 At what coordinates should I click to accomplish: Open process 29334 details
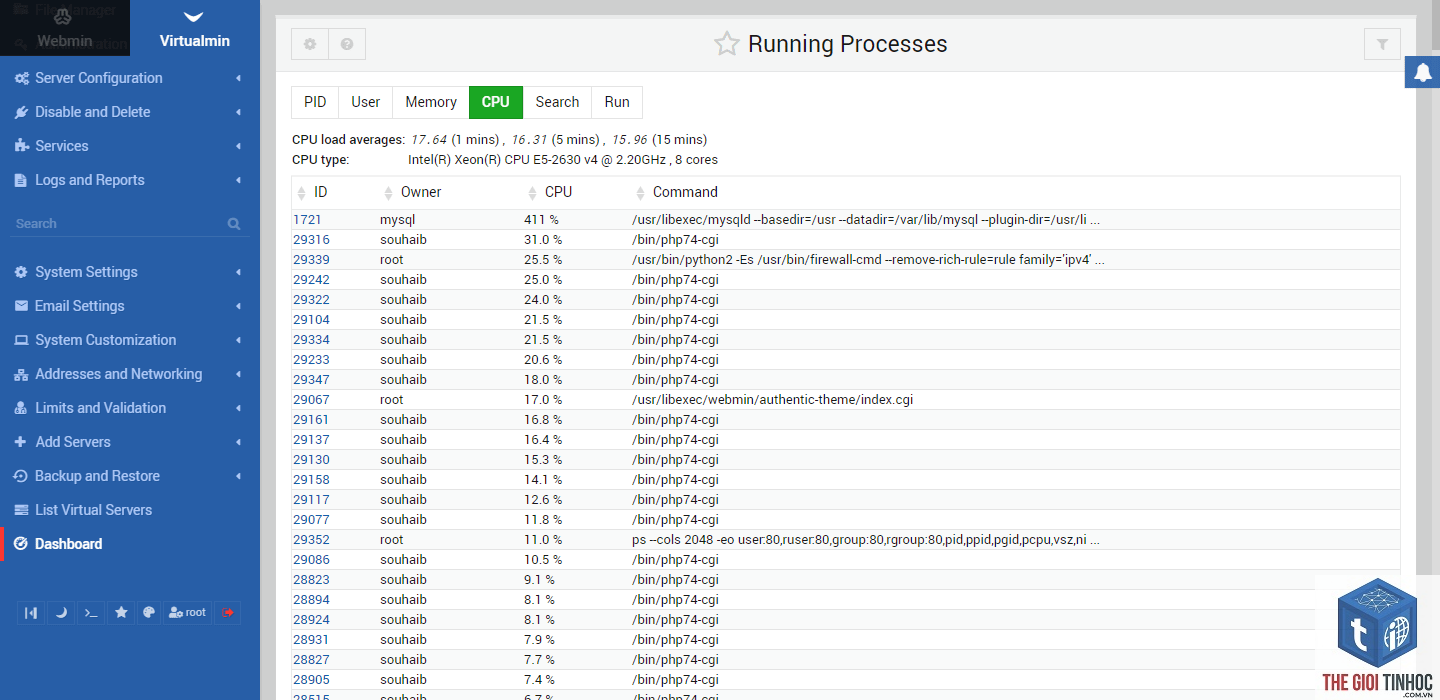coord(311,340)
